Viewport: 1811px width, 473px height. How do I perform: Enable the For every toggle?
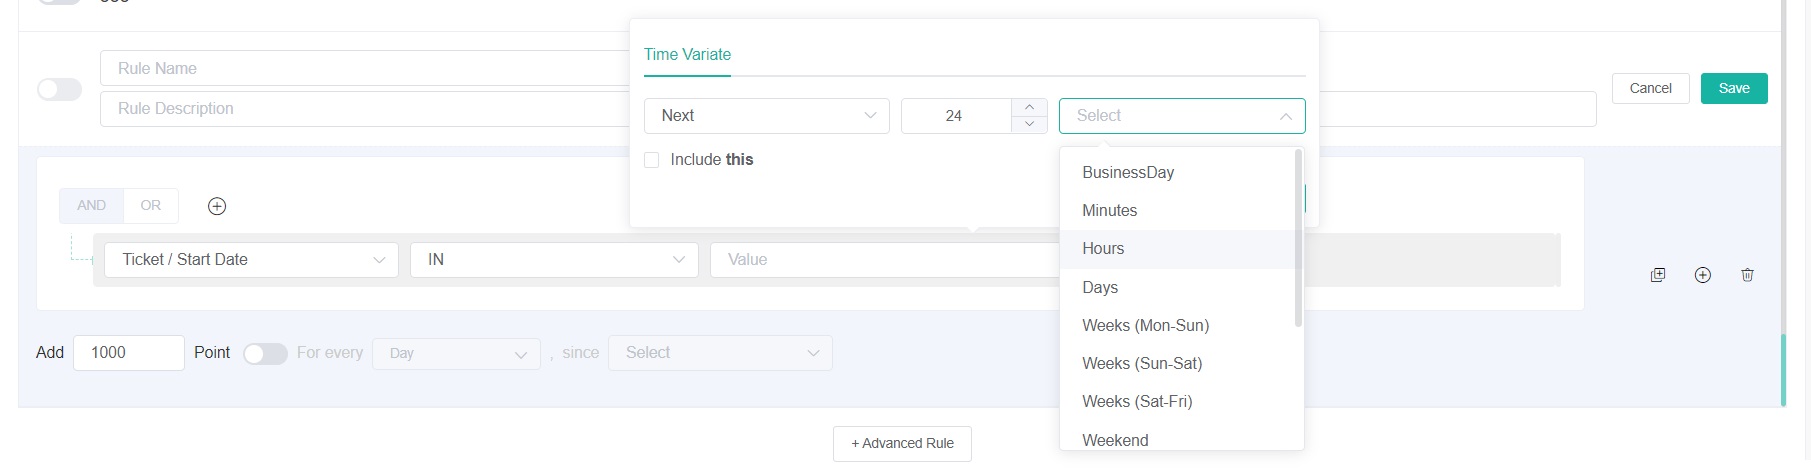click(265, 354)
